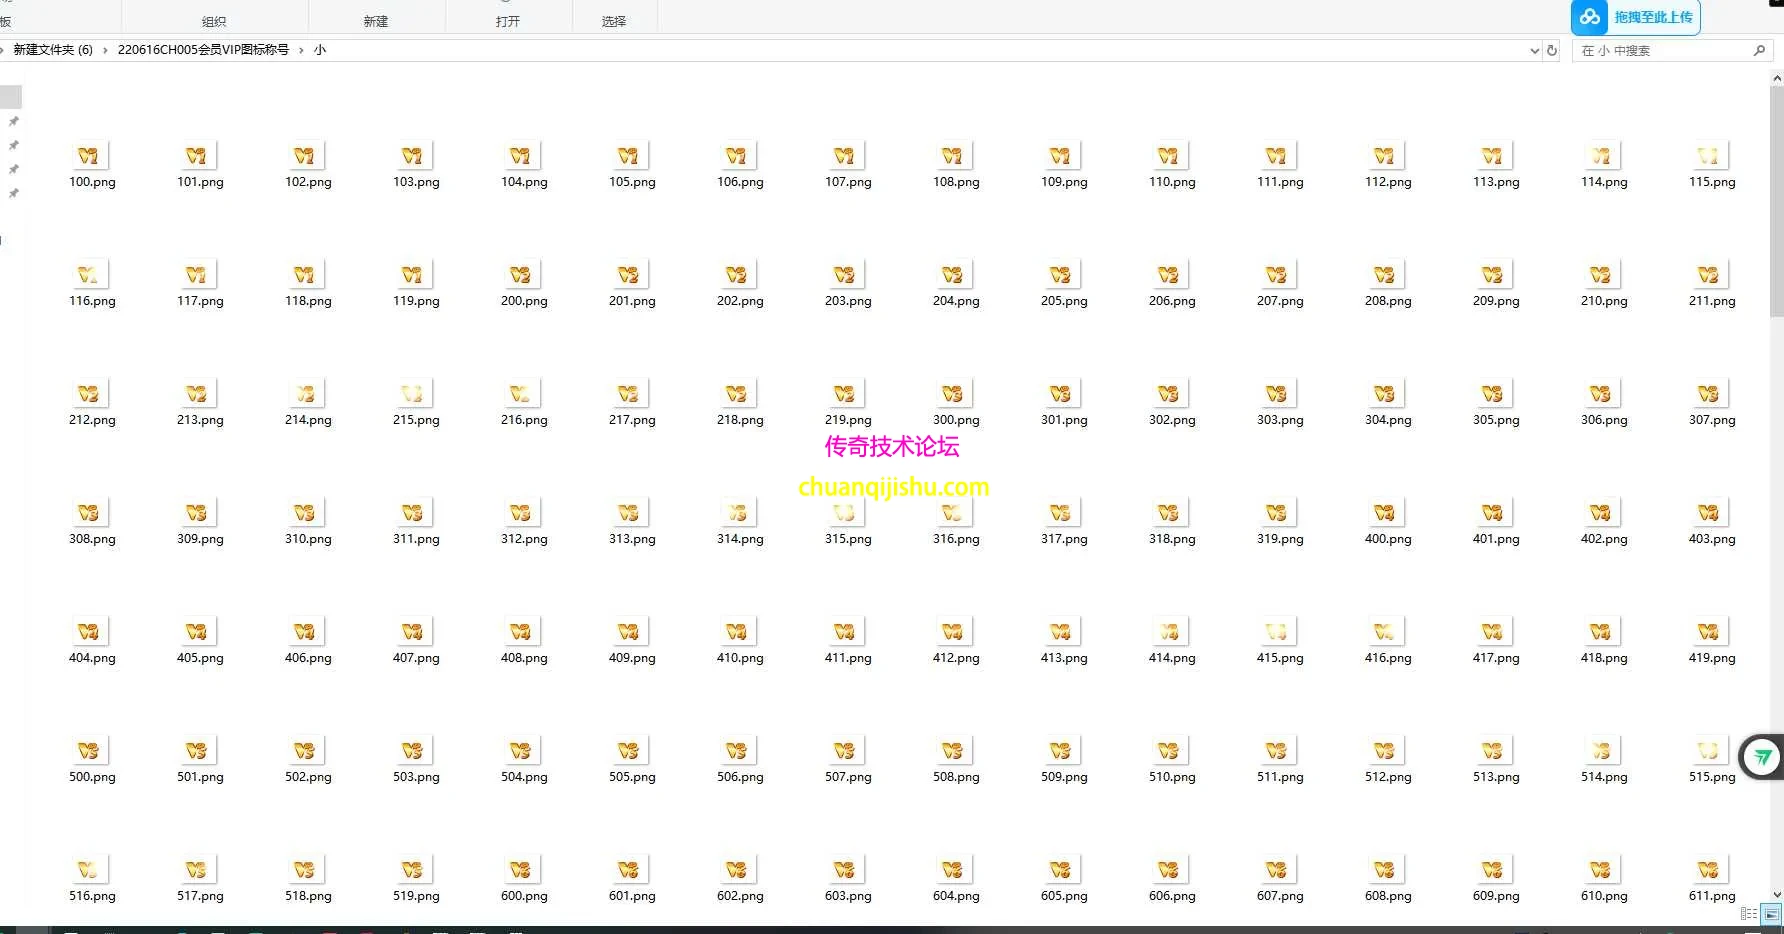Select the file name 602.png
Screen dimensions: 1784x934
click(740, 896)
